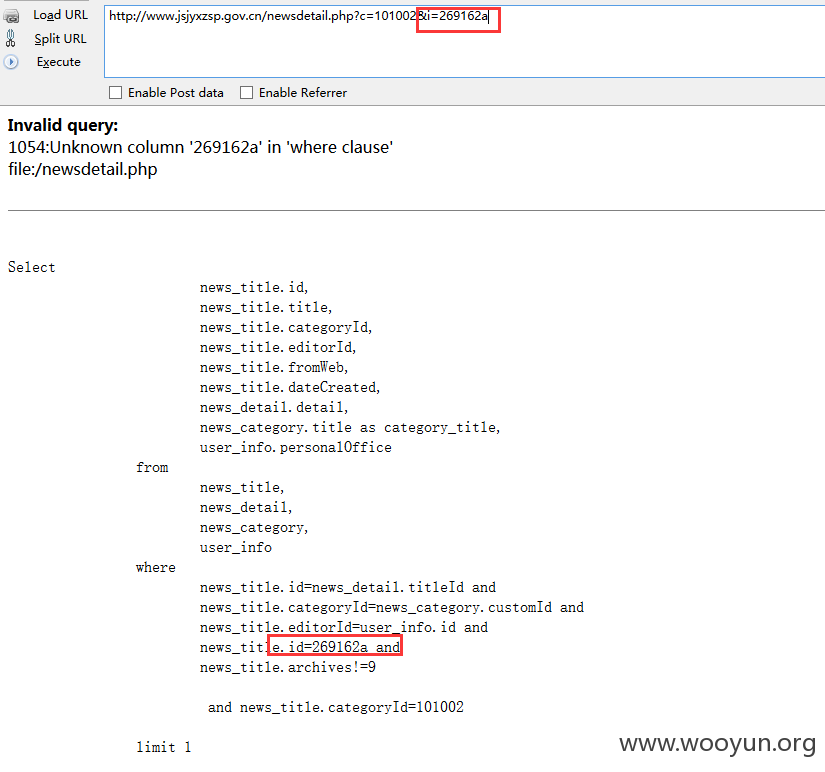The image size is (825, 772).
Task: Click 'news_title.categoryId=news_category.customId and' line
Action: tap(391, 607)
